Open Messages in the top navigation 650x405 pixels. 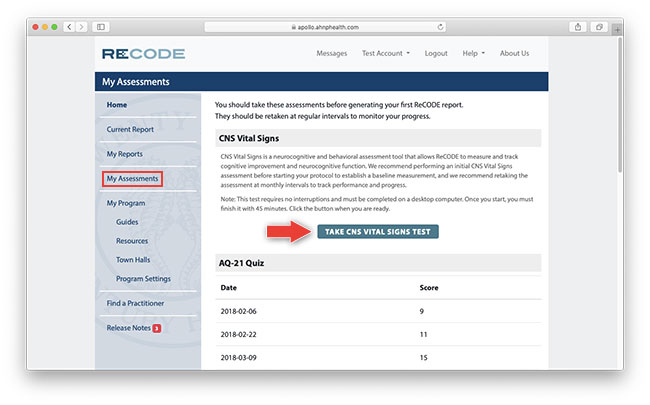pos(331,53)
